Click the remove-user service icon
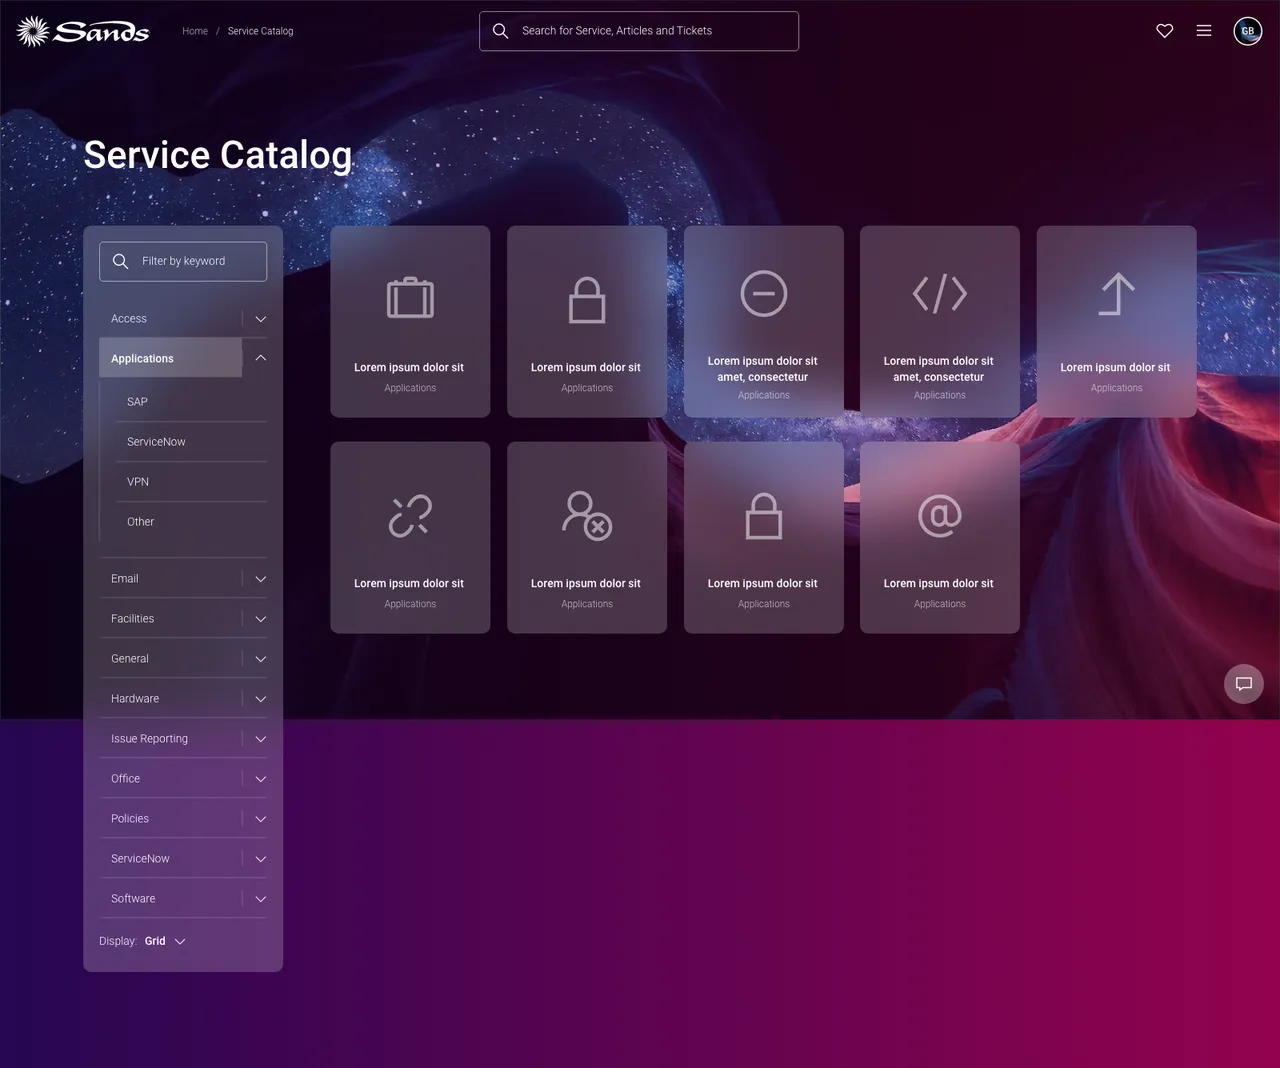Screen dimensions: 1280x1068 coord(587,516)
